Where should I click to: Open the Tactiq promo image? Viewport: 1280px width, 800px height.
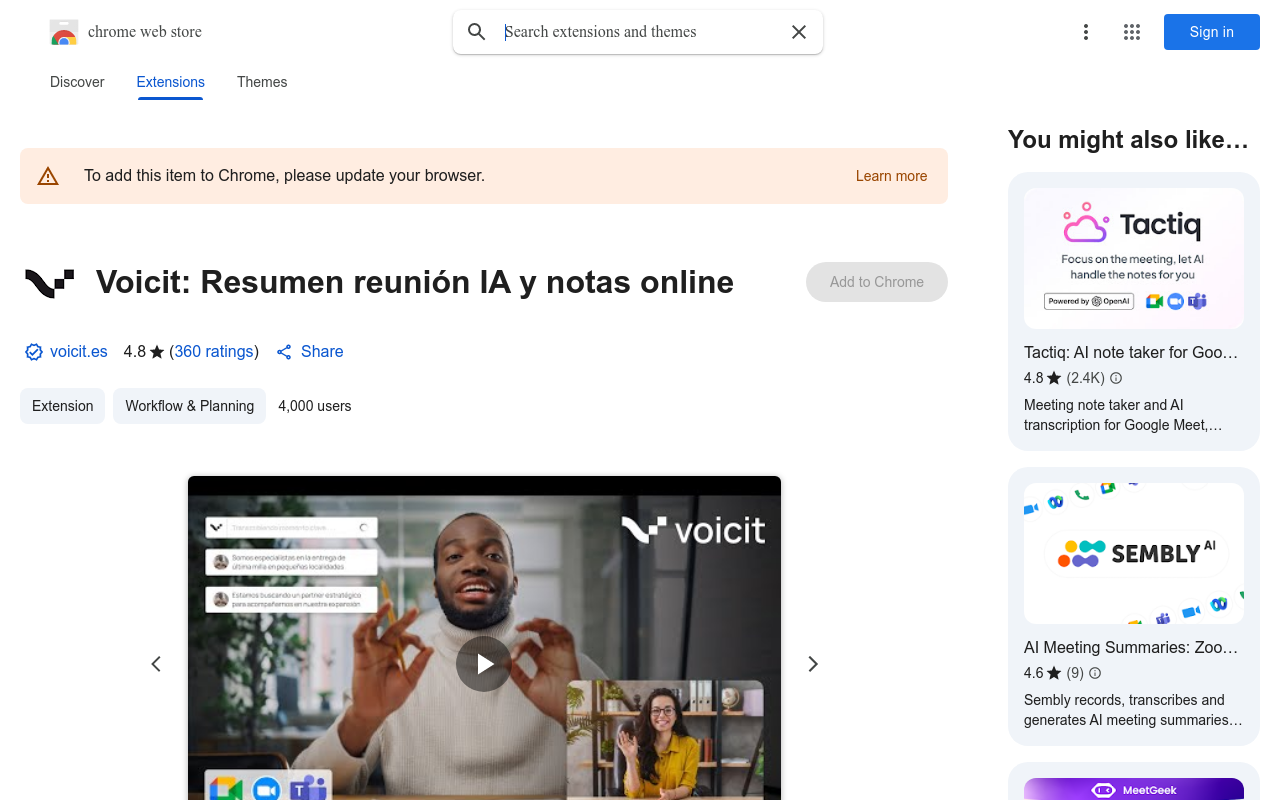coord(1134,259)
